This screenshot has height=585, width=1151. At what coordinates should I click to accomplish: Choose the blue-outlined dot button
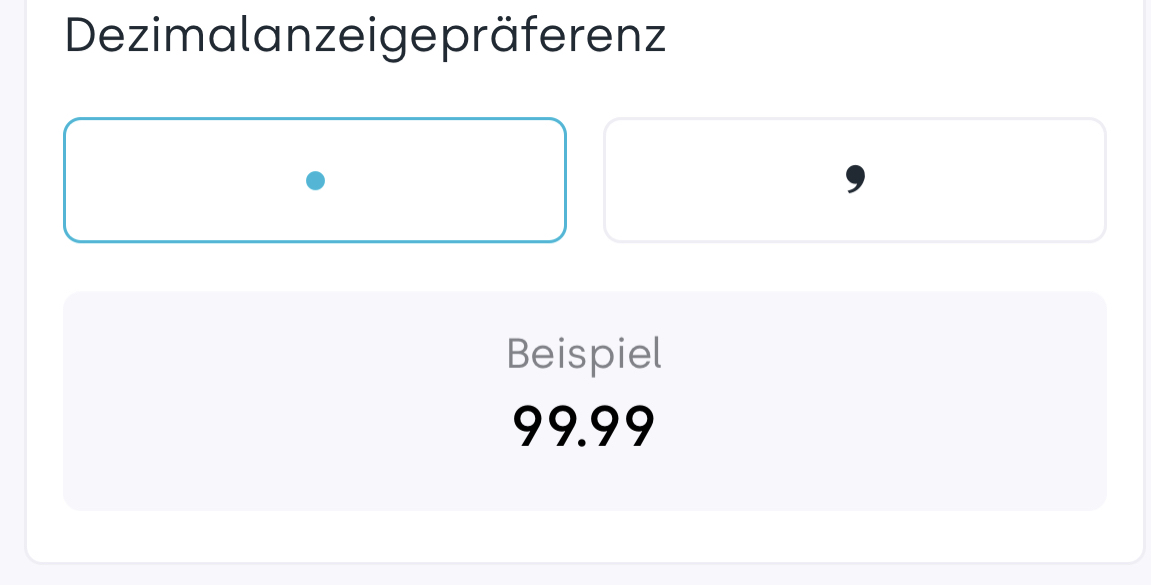pos(315,180)
